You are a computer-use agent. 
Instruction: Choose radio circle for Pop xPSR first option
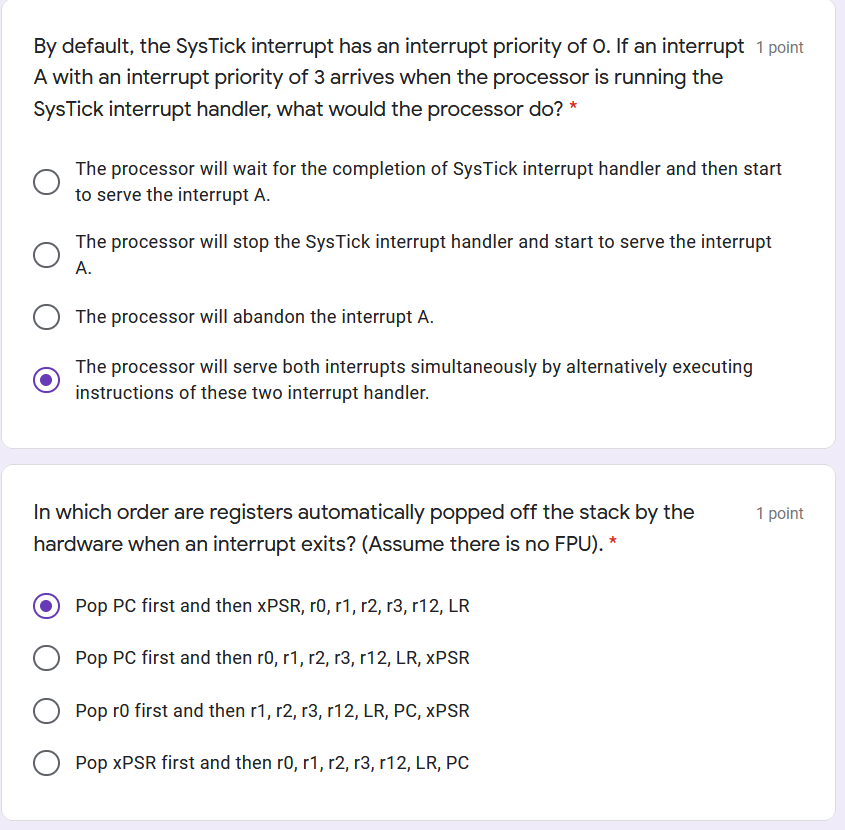tap(46, 763)
